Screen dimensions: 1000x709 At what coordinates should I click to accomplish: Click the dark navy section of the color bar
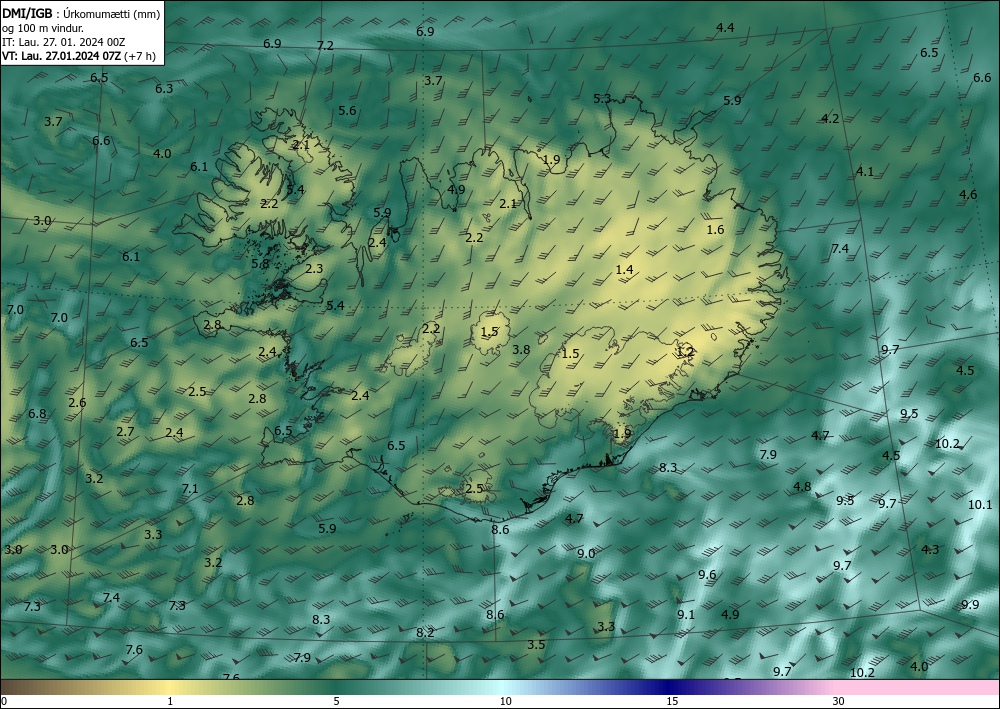(666, 687)
